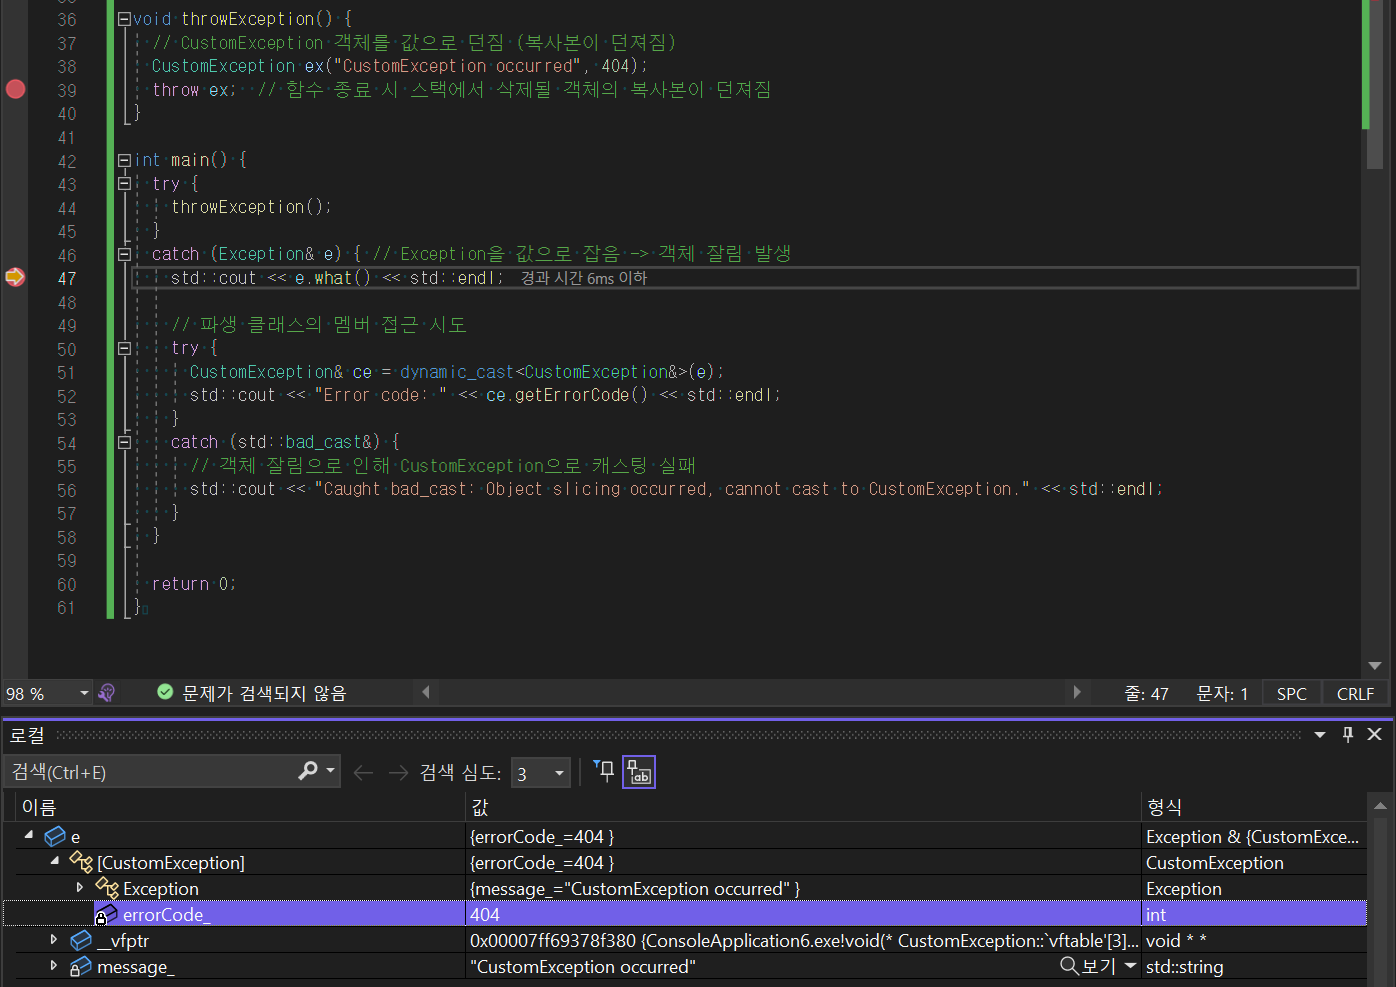Click the 문제가 검색되지 않음 status text
Viewport: 1396px width, 987px height.
point(264,693)
